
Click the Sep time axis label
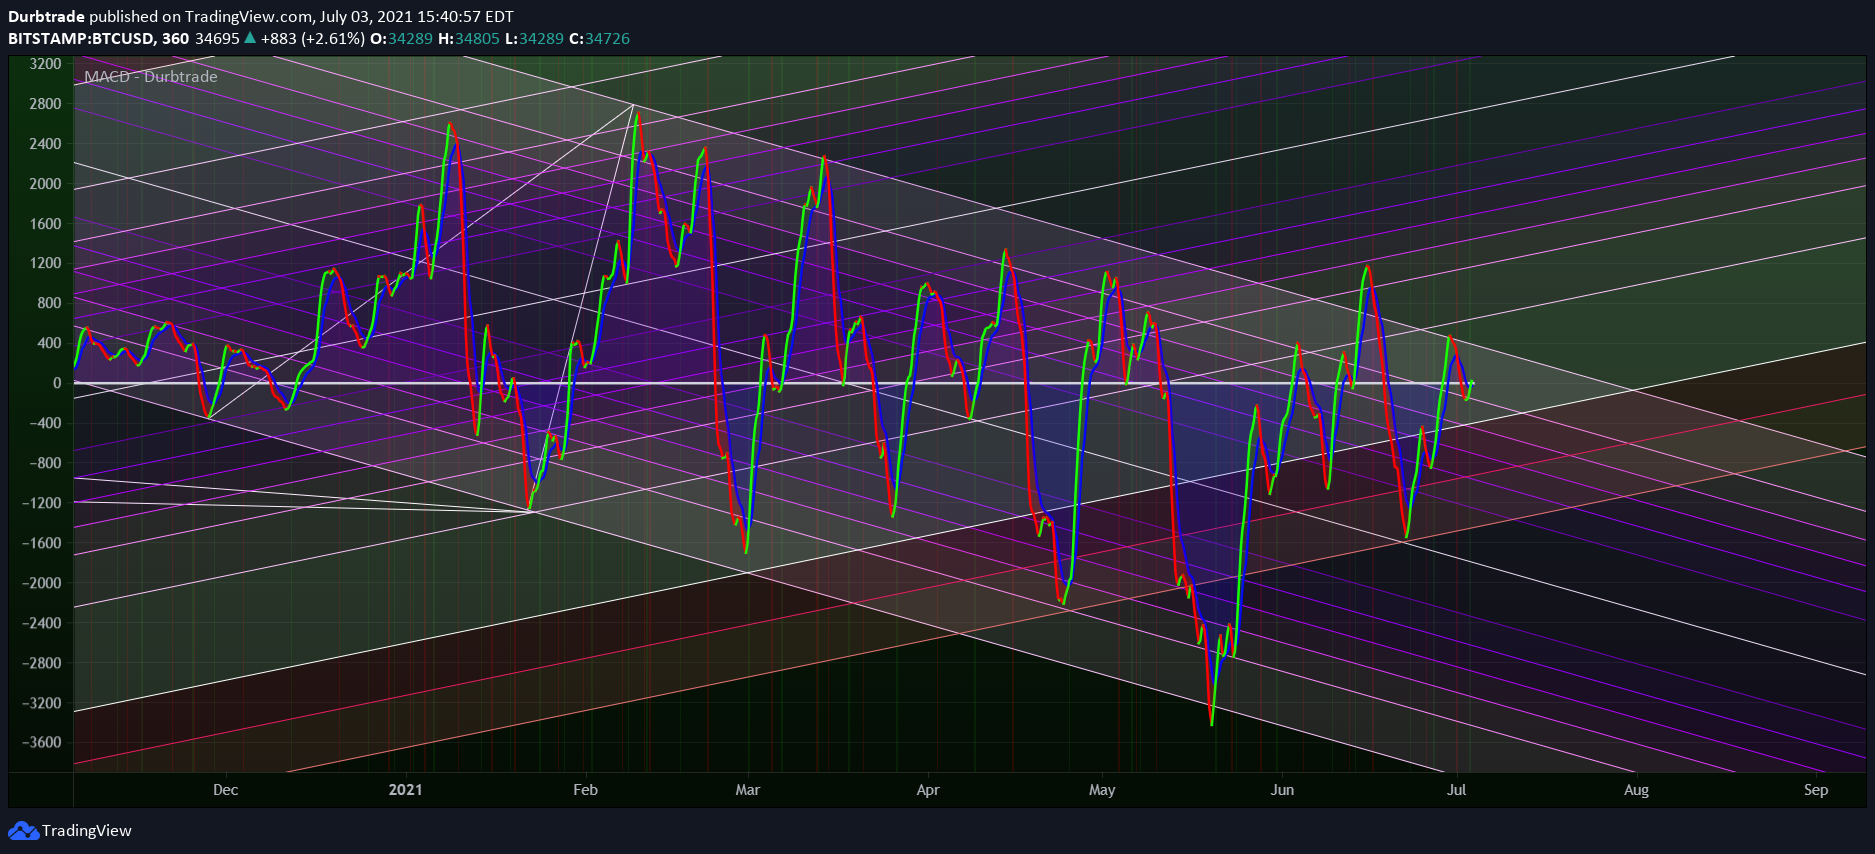coord(1816,790)
